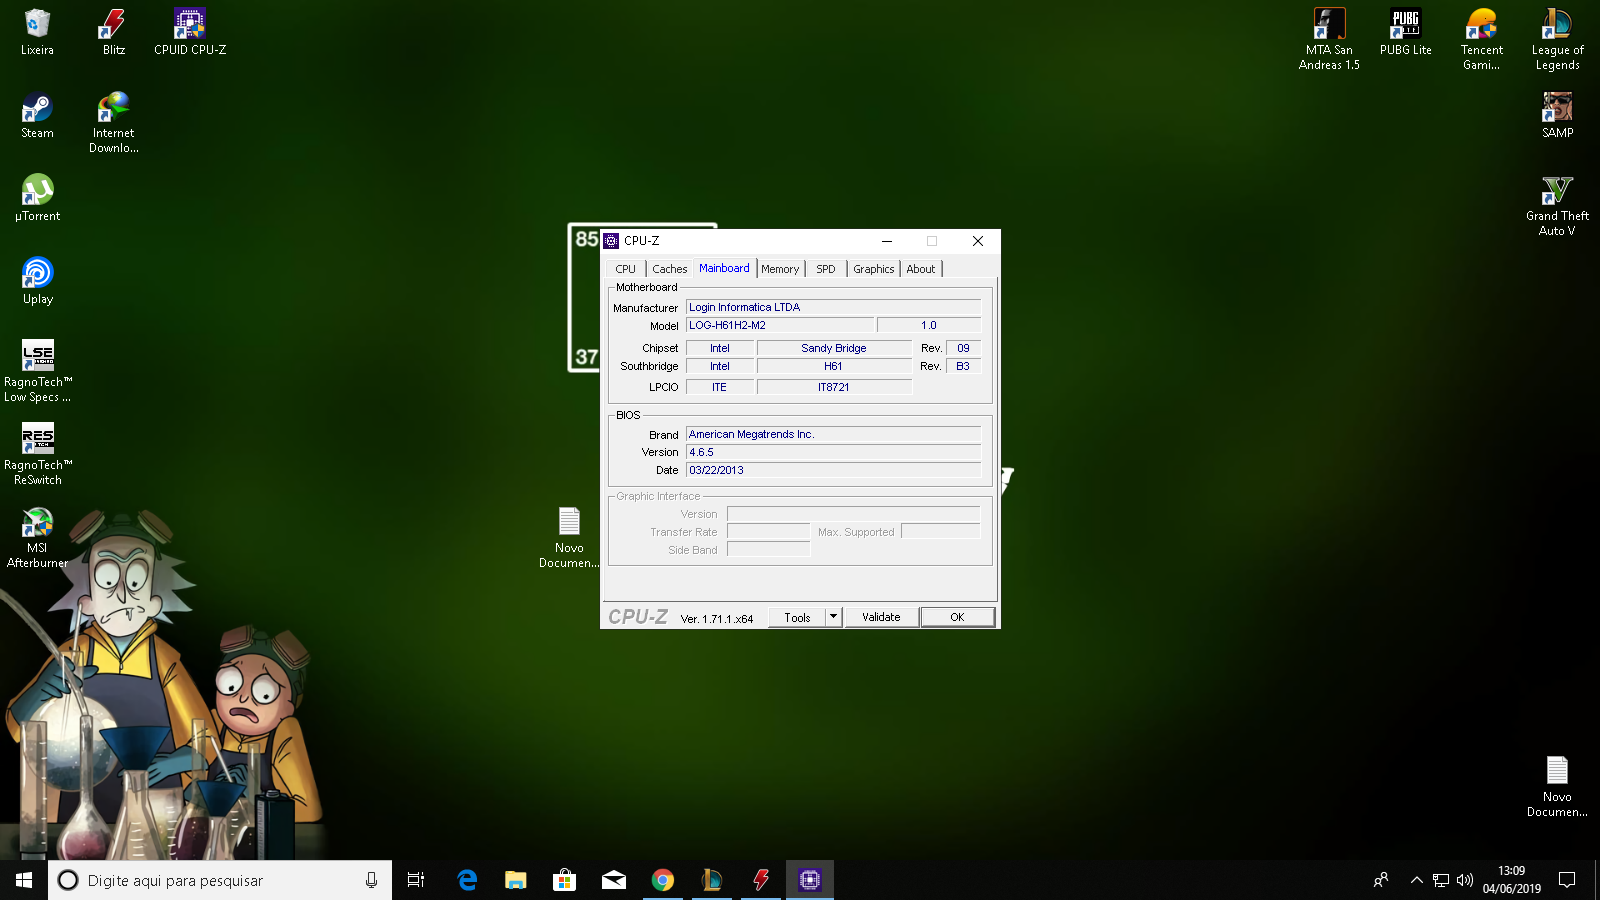Focus the 'Digite aqui para pesquisar' search box
Screen dimensions: 1600x900
[220, 880]
